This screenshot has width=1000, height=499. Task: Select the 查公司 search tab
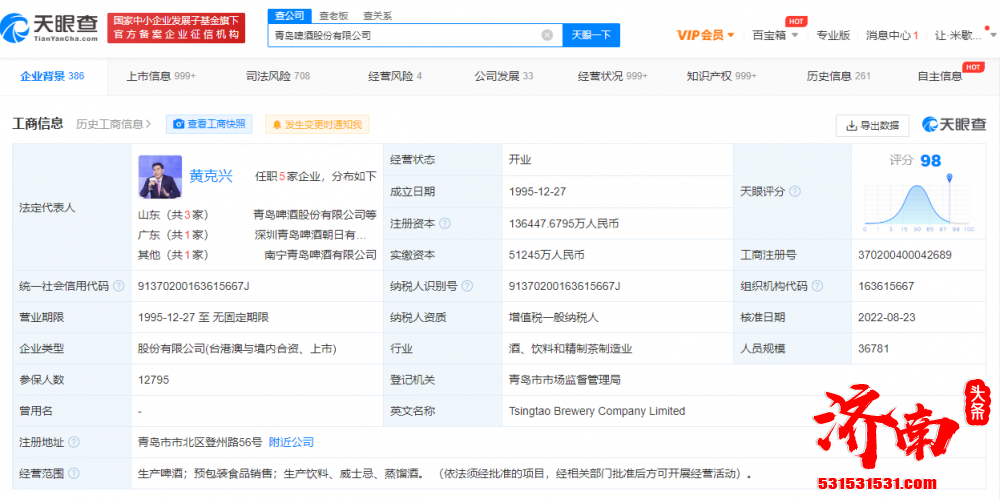click(x=290, y=15)
